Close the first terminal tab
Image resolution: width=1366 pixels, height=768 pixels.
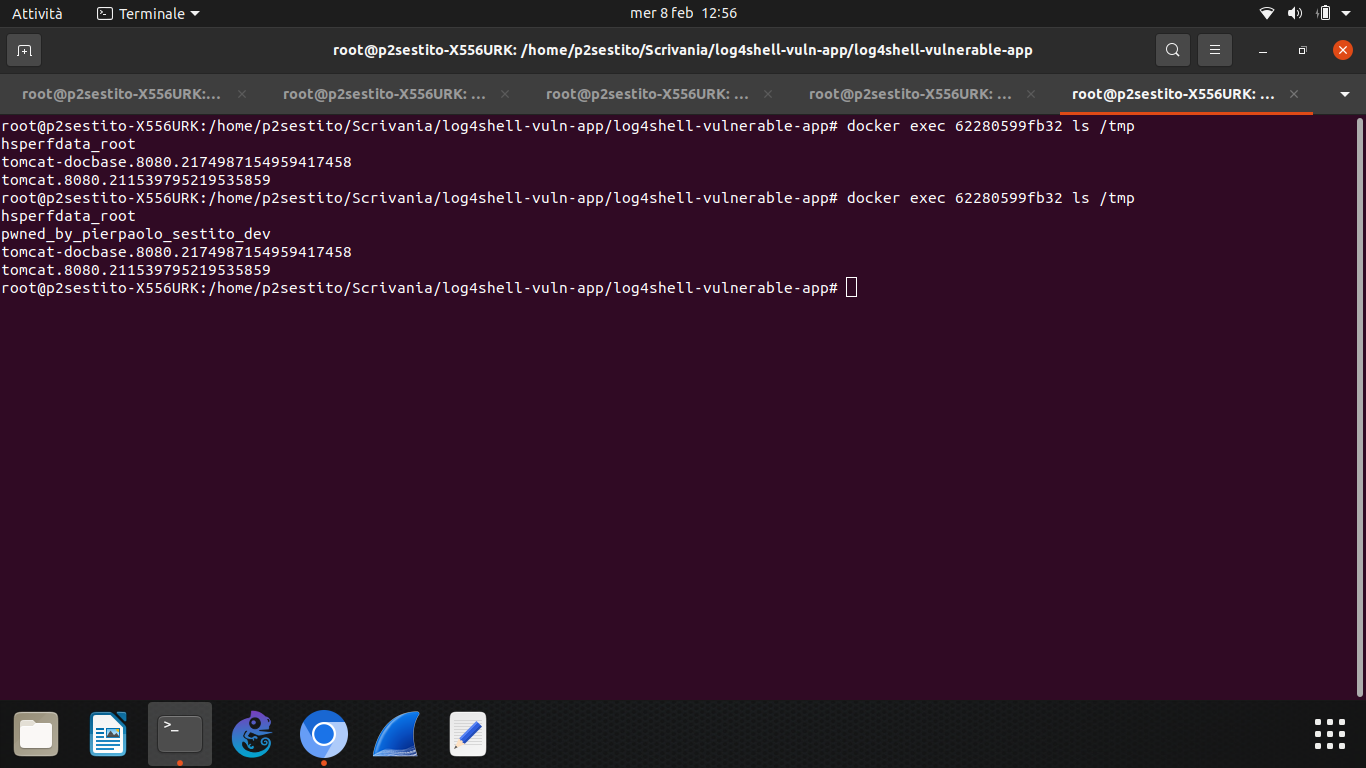coord(242,94)
